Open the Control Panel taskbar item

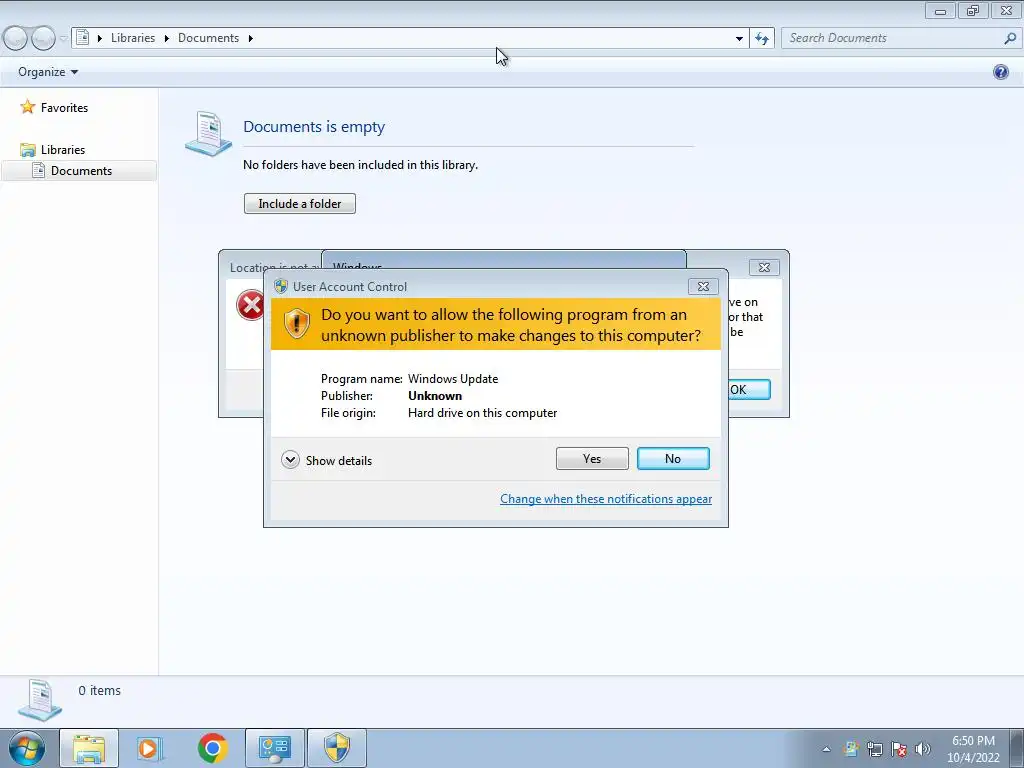click(x=274, y=748)
